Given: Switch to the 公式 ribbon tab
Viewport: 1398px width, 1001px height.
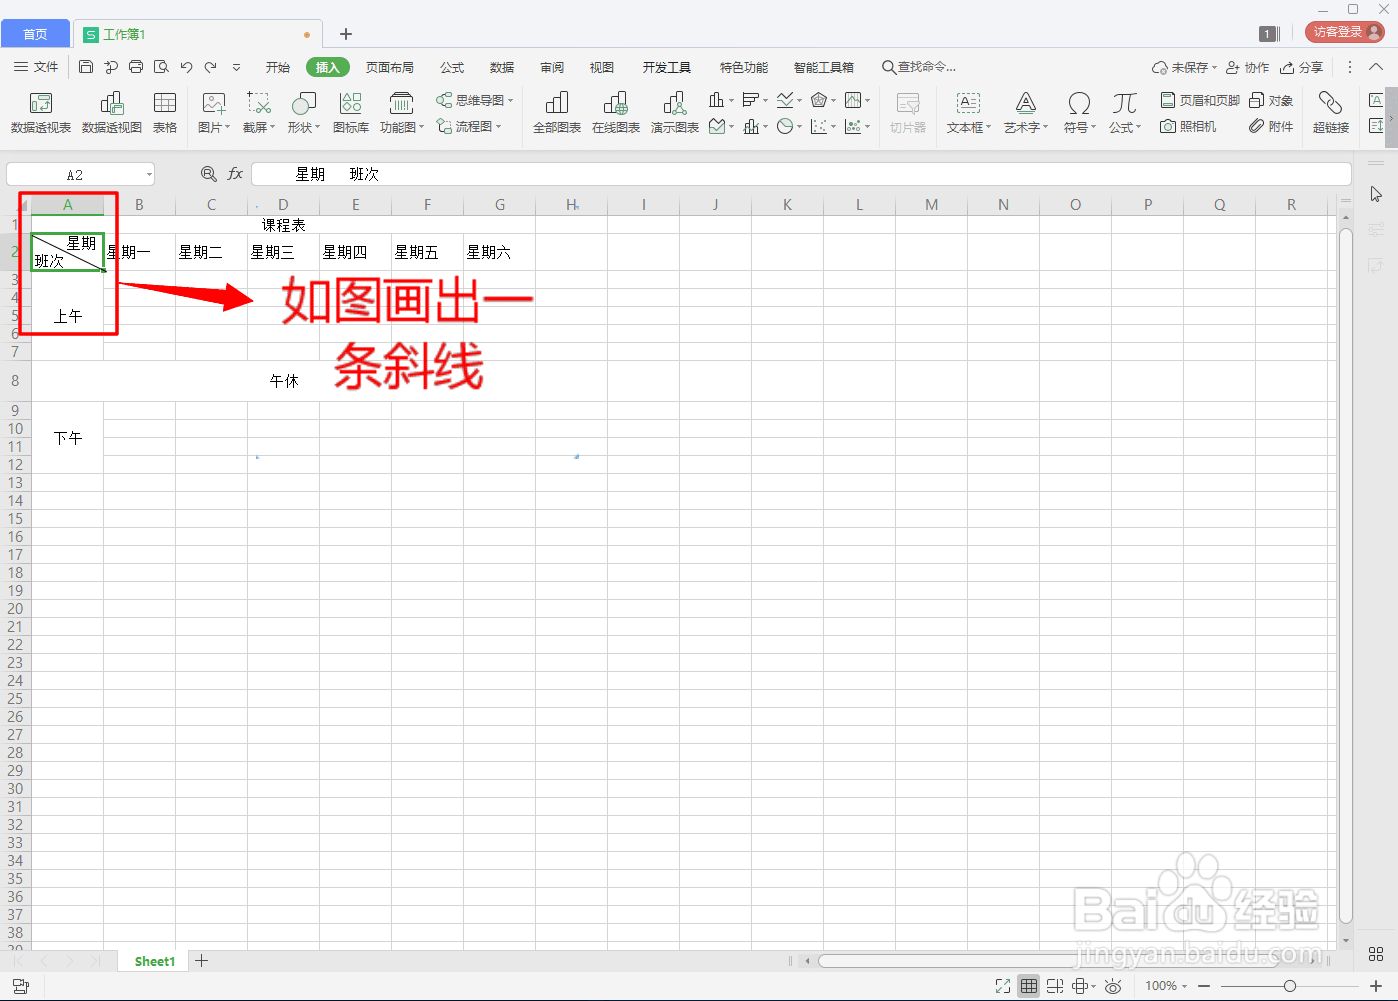Looking at the screenshot, I should tap(452, 67).
